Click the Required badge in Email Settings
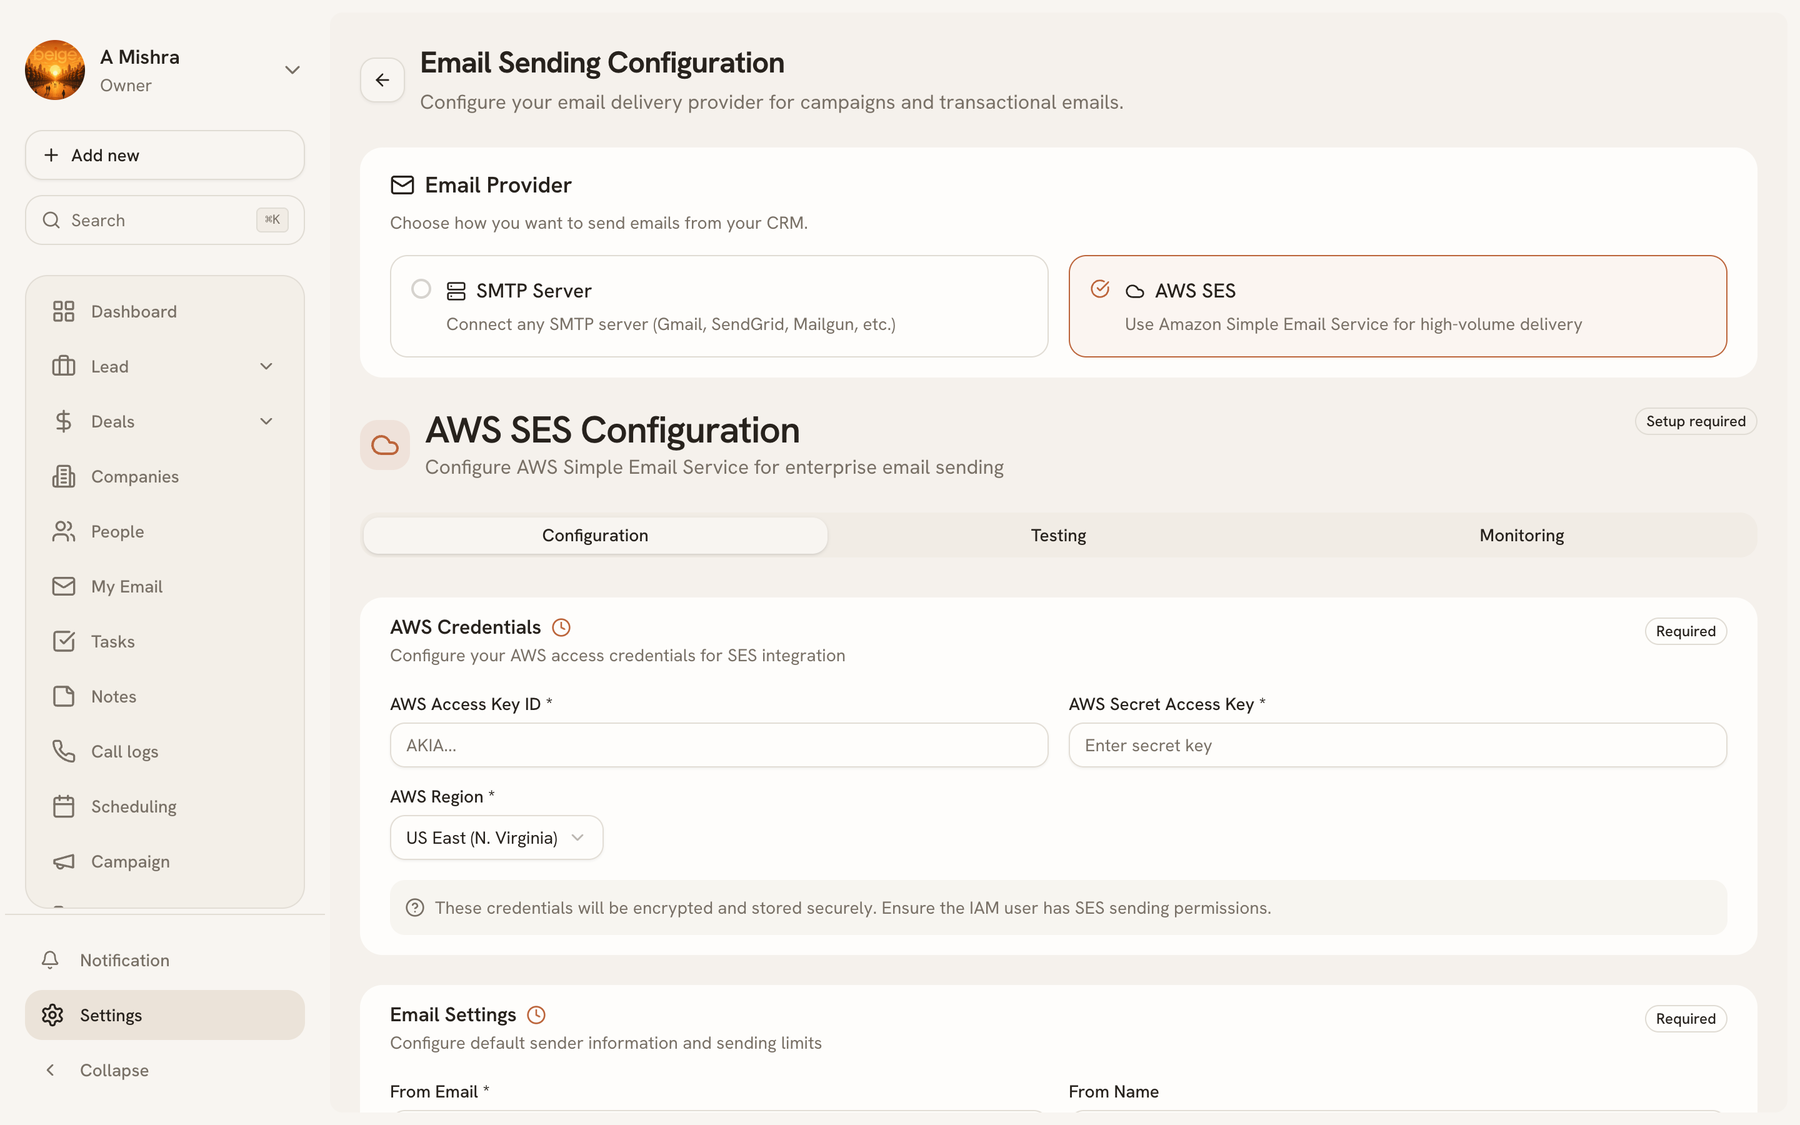 [x=1686, y=1019]
